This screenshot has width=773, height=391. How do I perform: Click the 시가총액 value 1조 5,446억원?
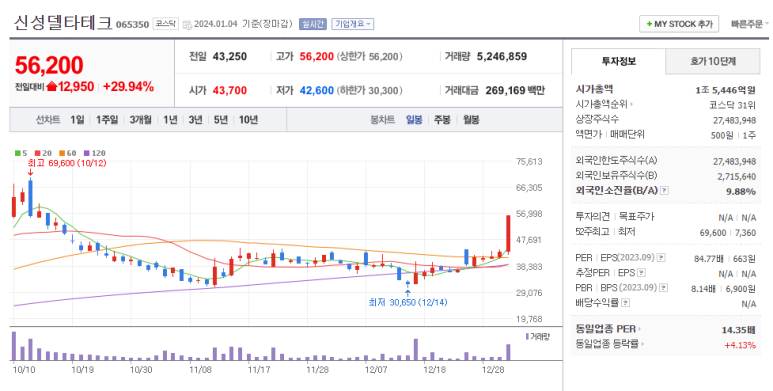[x=725, y=90]
